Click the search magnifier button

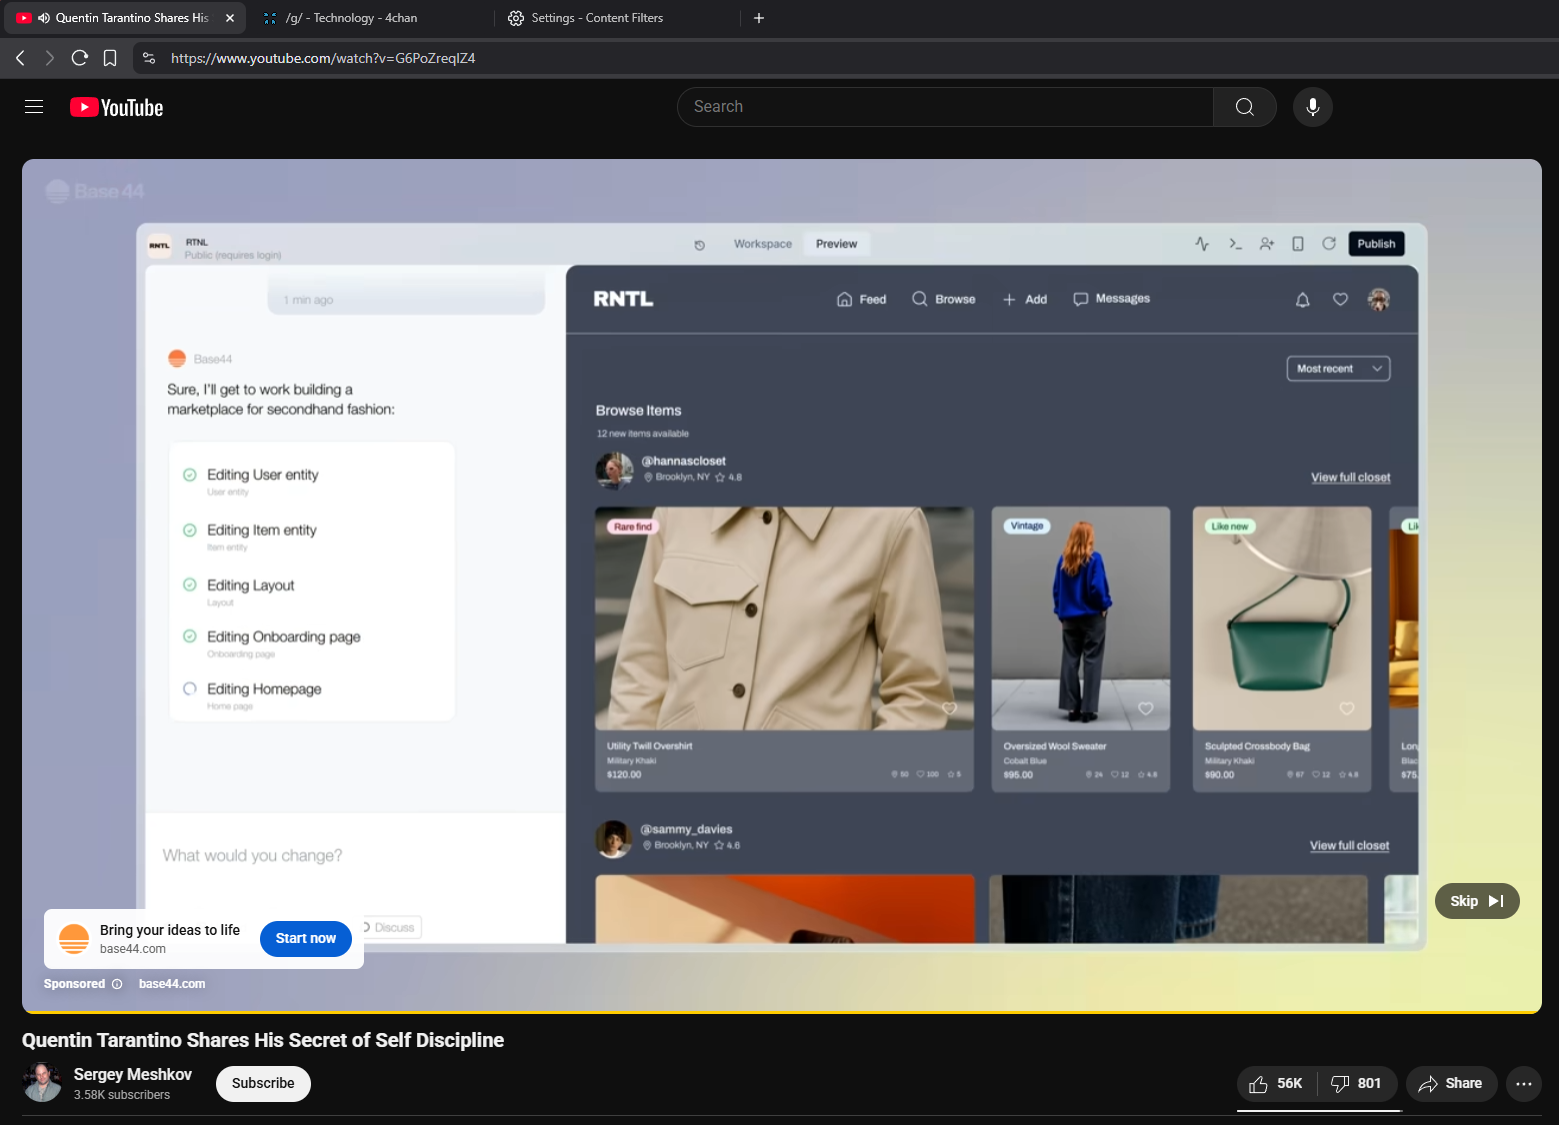1244,107
